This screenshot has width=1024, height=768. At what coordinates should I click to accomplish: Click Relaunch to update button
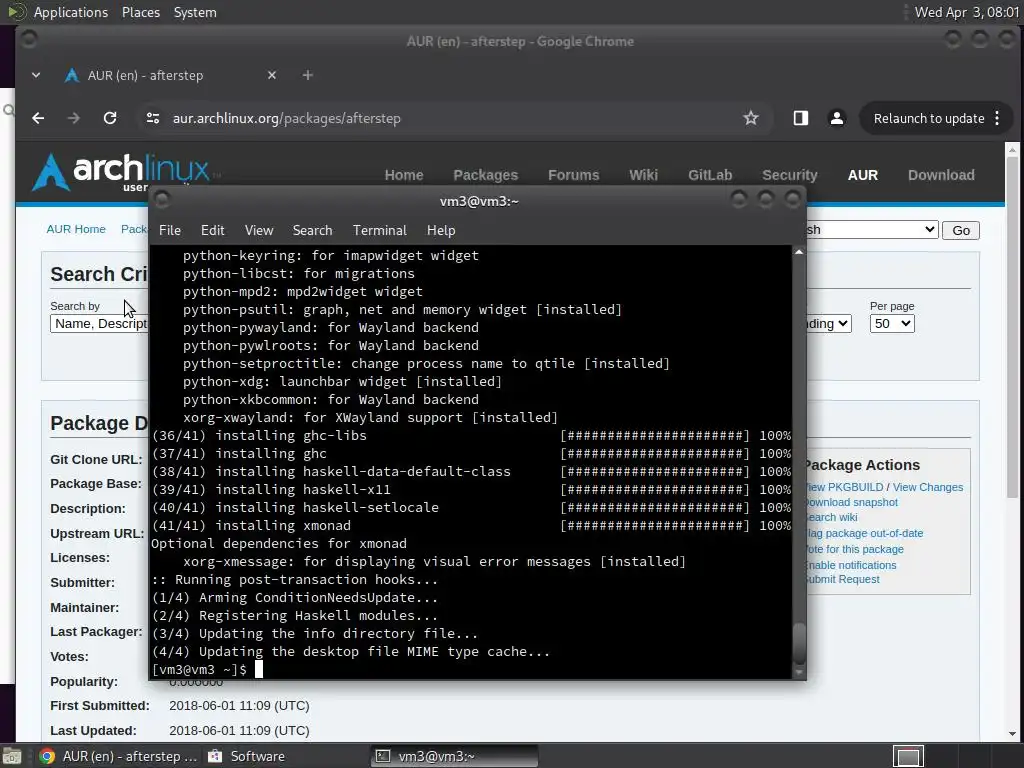click(929, 118)
